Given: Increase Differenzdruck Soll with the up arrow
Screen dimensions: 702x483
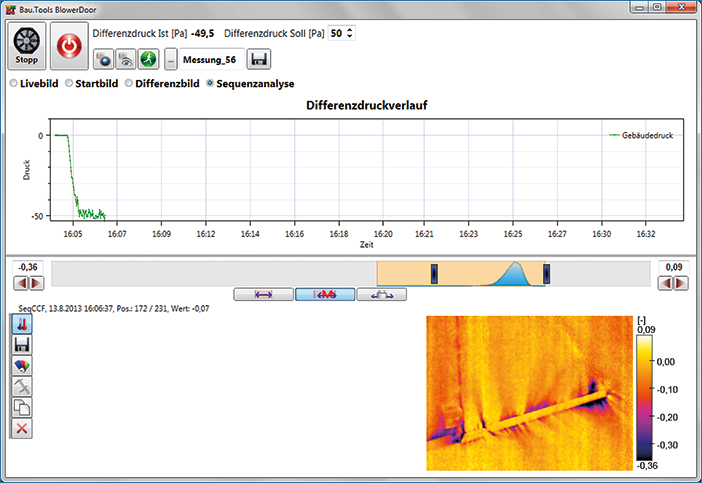Looking at the screenshot, I should tap(350, 30).
